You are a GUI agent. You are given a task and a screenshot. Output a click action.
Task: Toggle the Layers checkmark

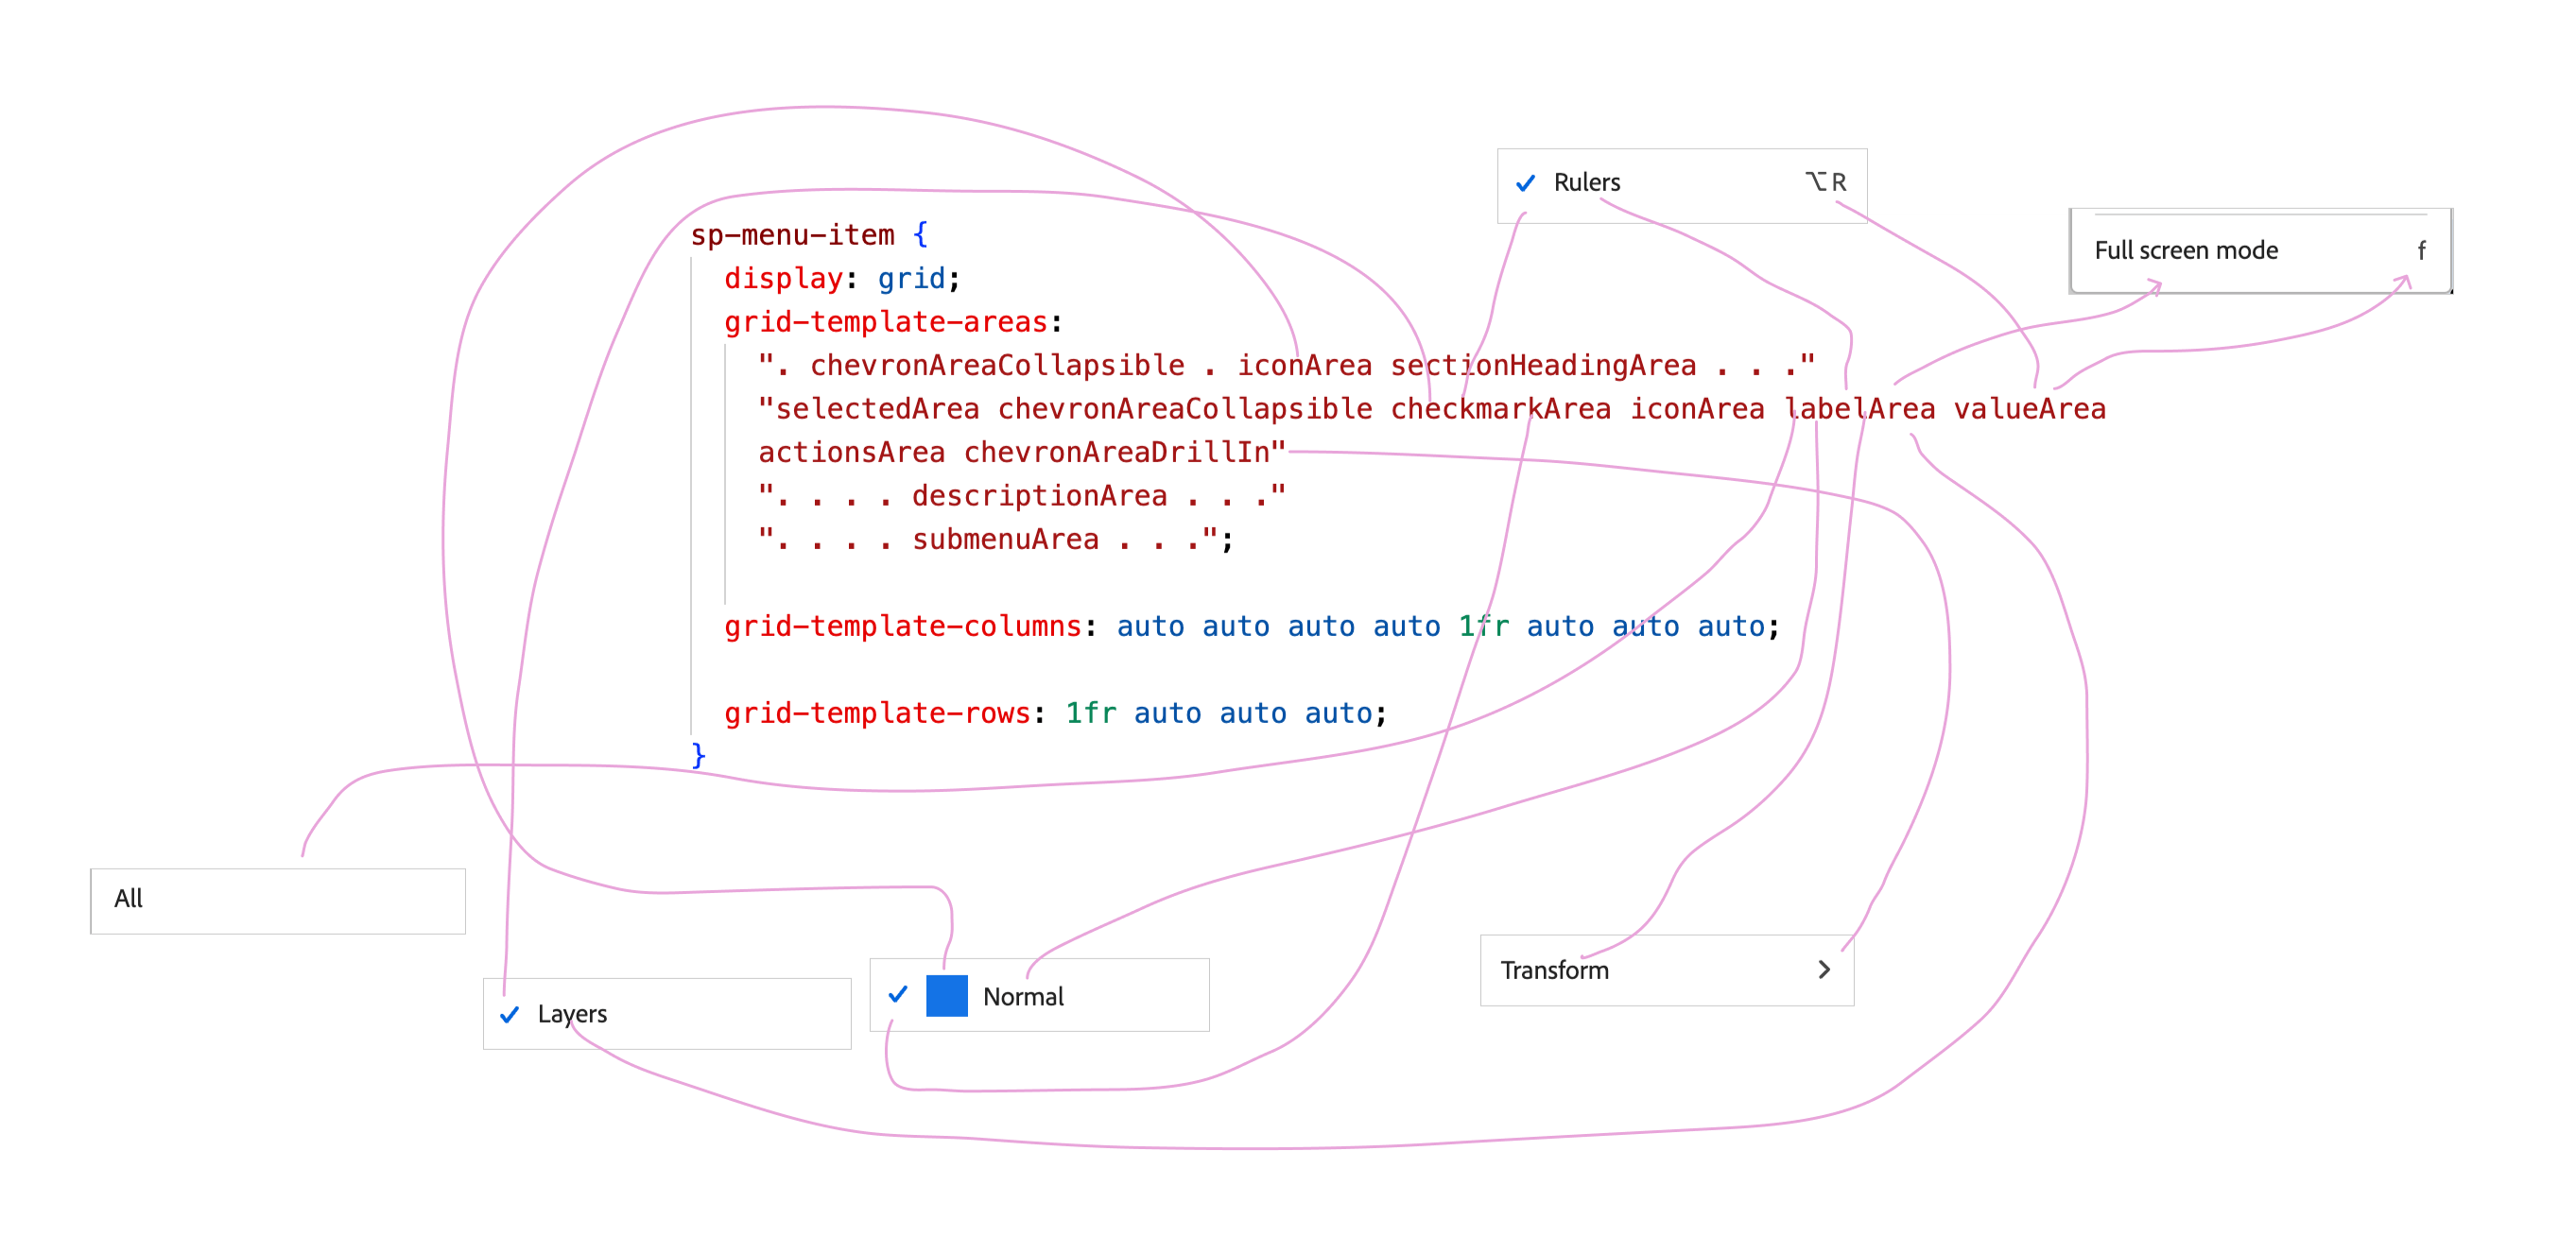point(509,1014)
